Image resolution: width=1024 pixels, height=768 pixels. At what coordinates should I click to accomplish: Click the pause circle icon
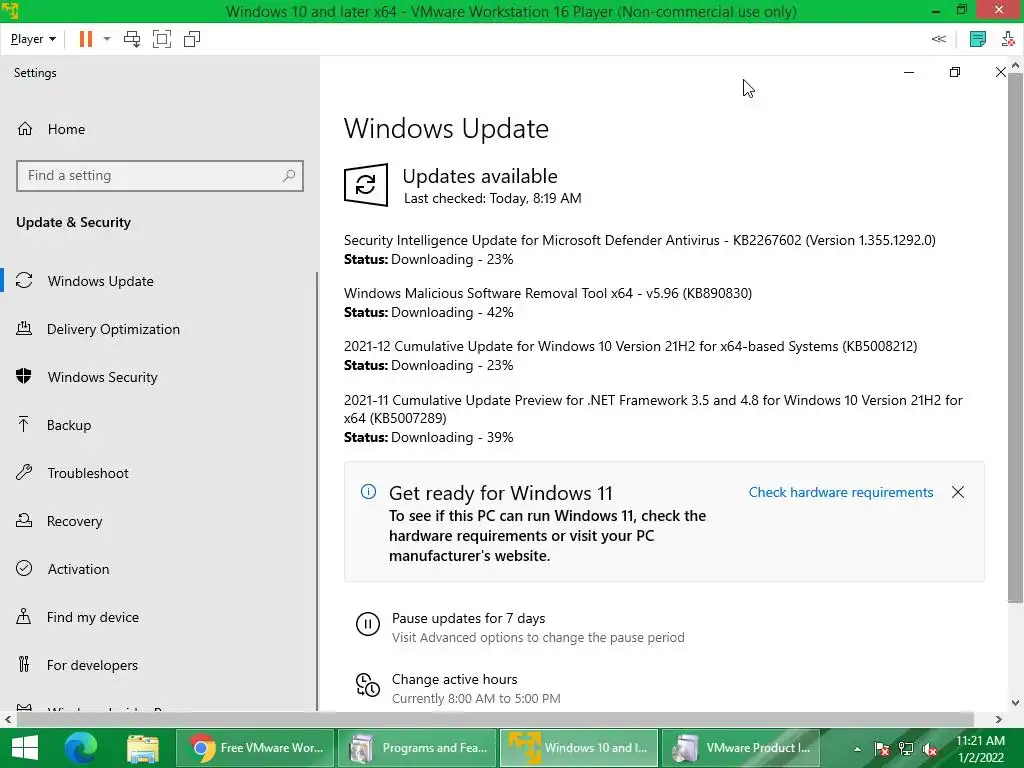click(368, 624)
